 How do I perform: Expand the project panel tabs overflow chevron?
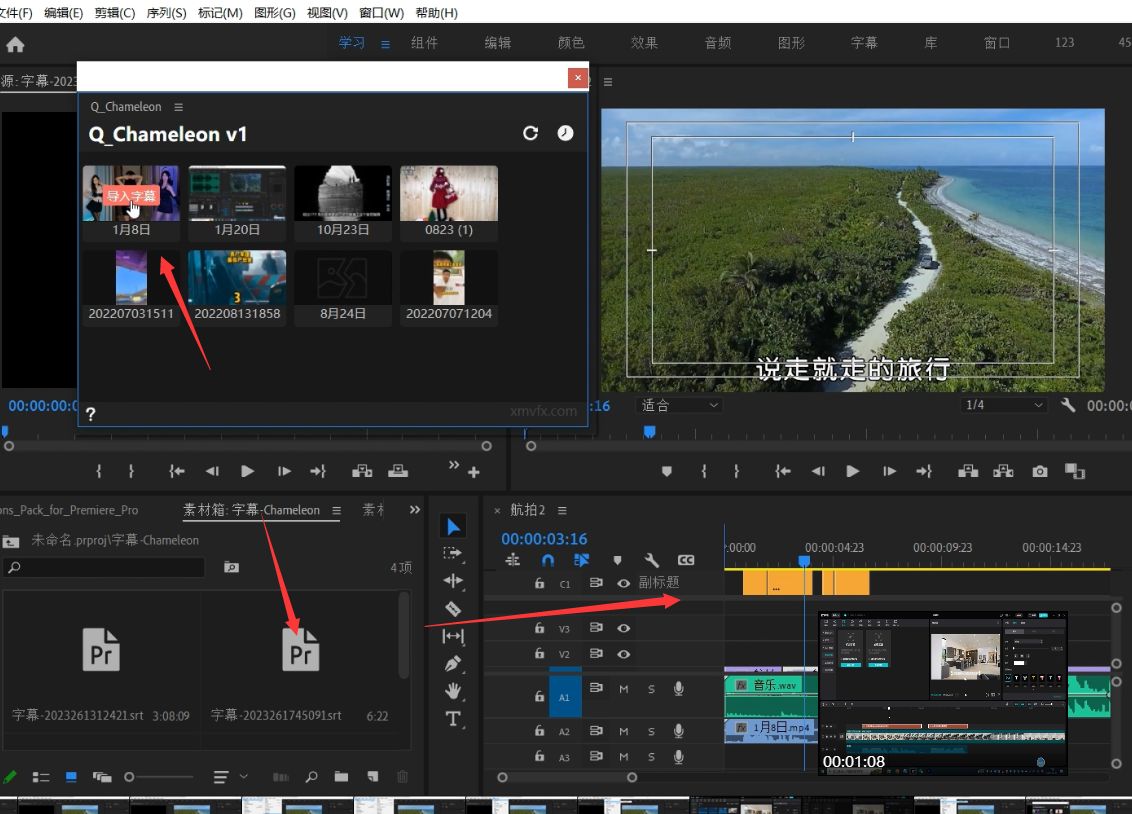pos(415,510)
